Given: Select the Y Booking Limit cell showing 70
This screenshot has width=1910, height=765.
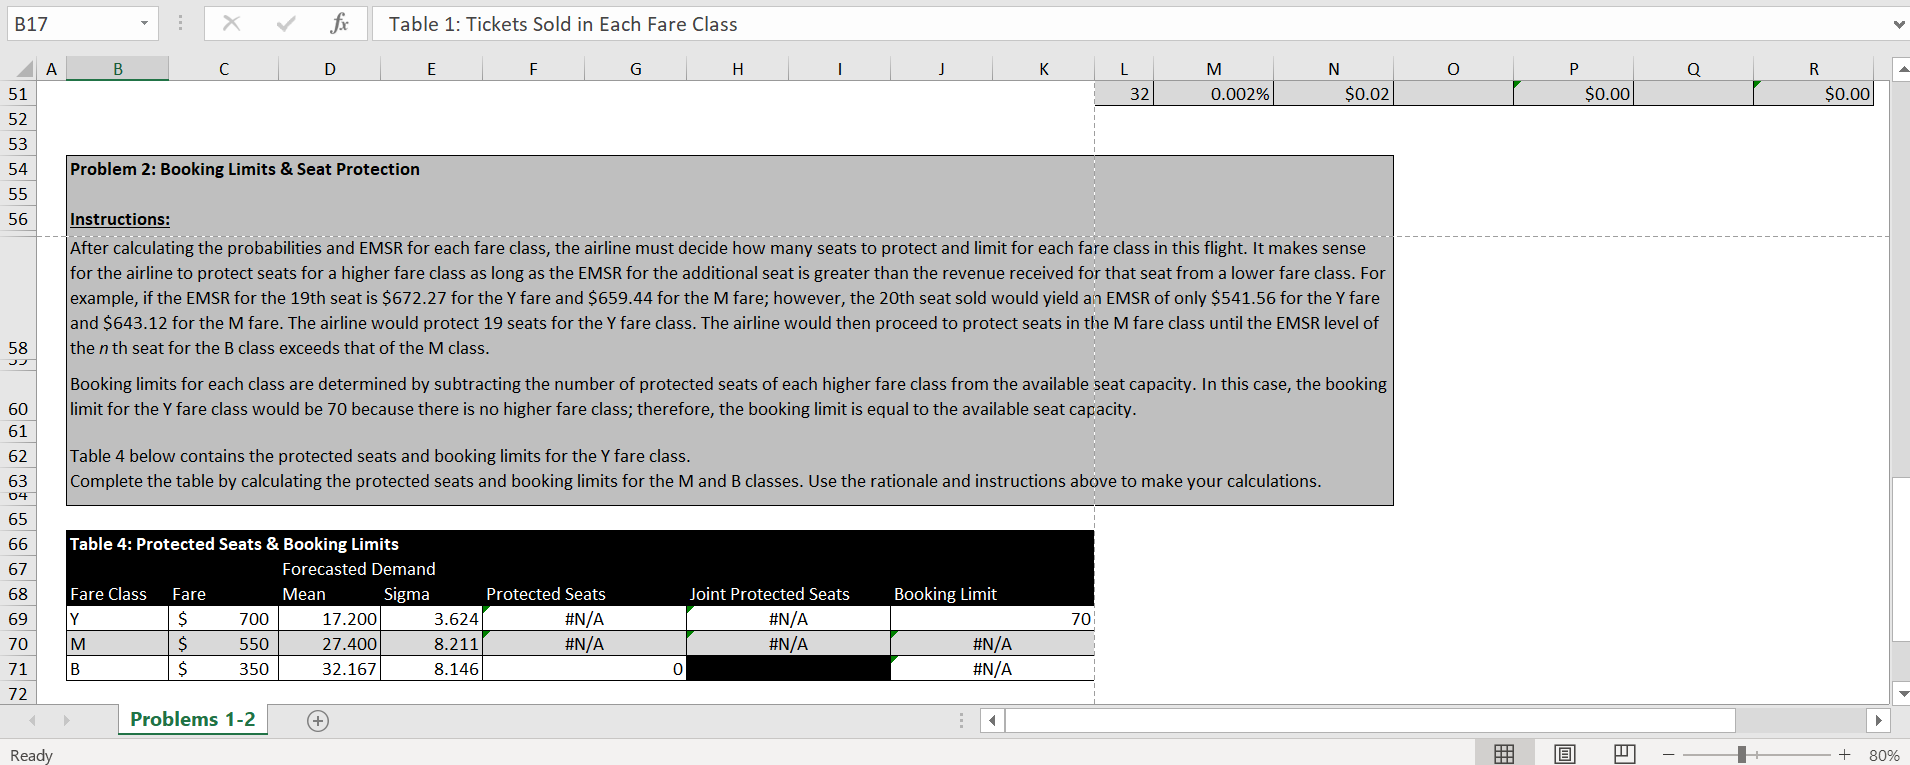Looking at the screenshot, I should (992, 619).
